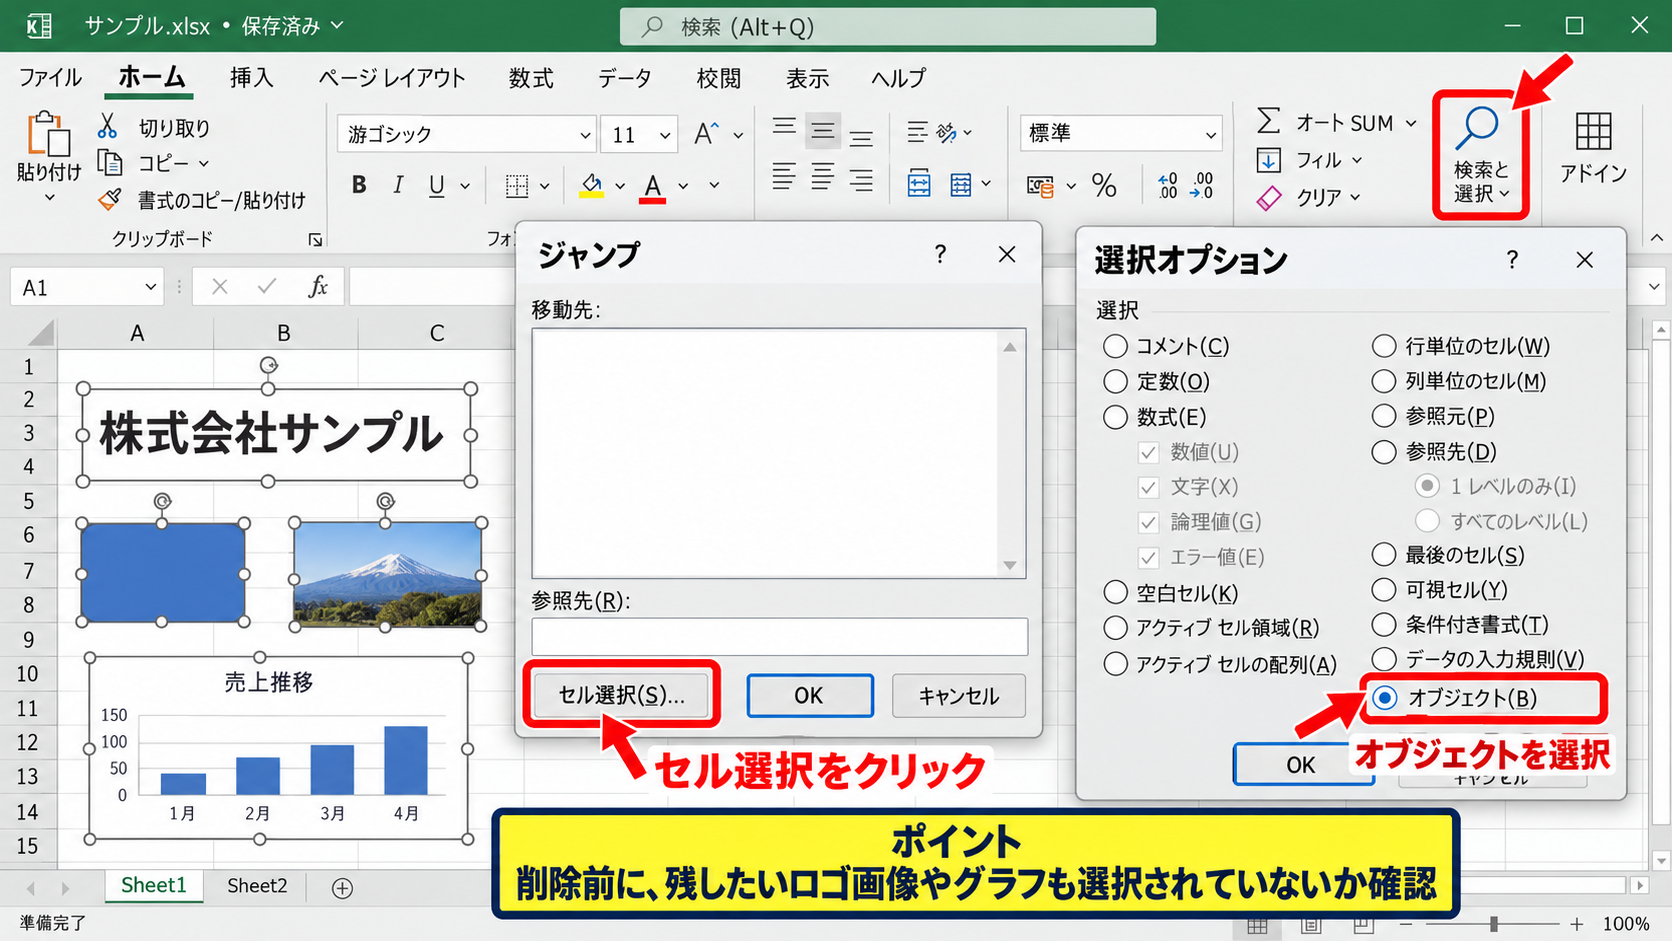Switch to the Insert tab

[251, 77]
